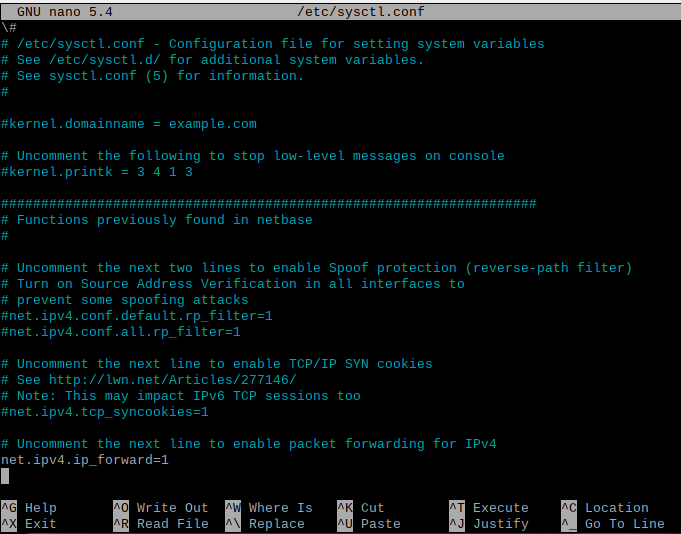Click the ^G Help shortcut

(x=29, y=508)
